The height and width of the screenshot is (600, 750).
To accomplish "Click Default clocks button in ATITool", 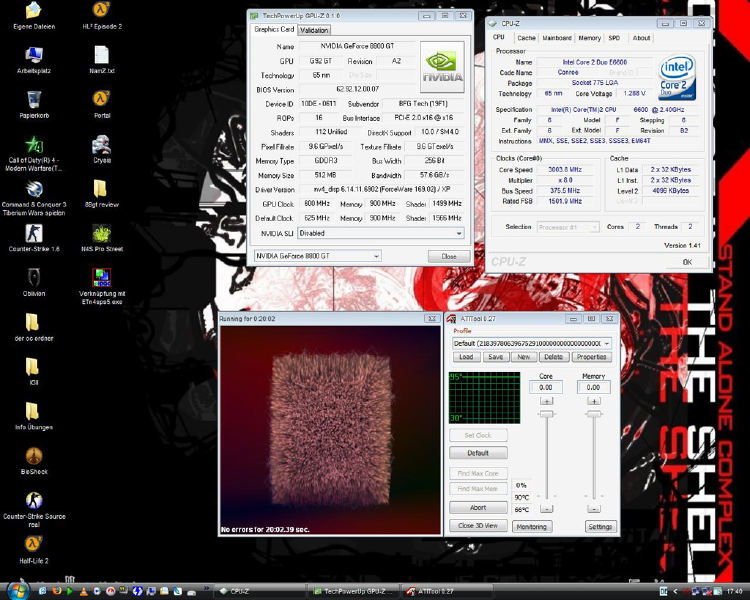I will 478,453.
